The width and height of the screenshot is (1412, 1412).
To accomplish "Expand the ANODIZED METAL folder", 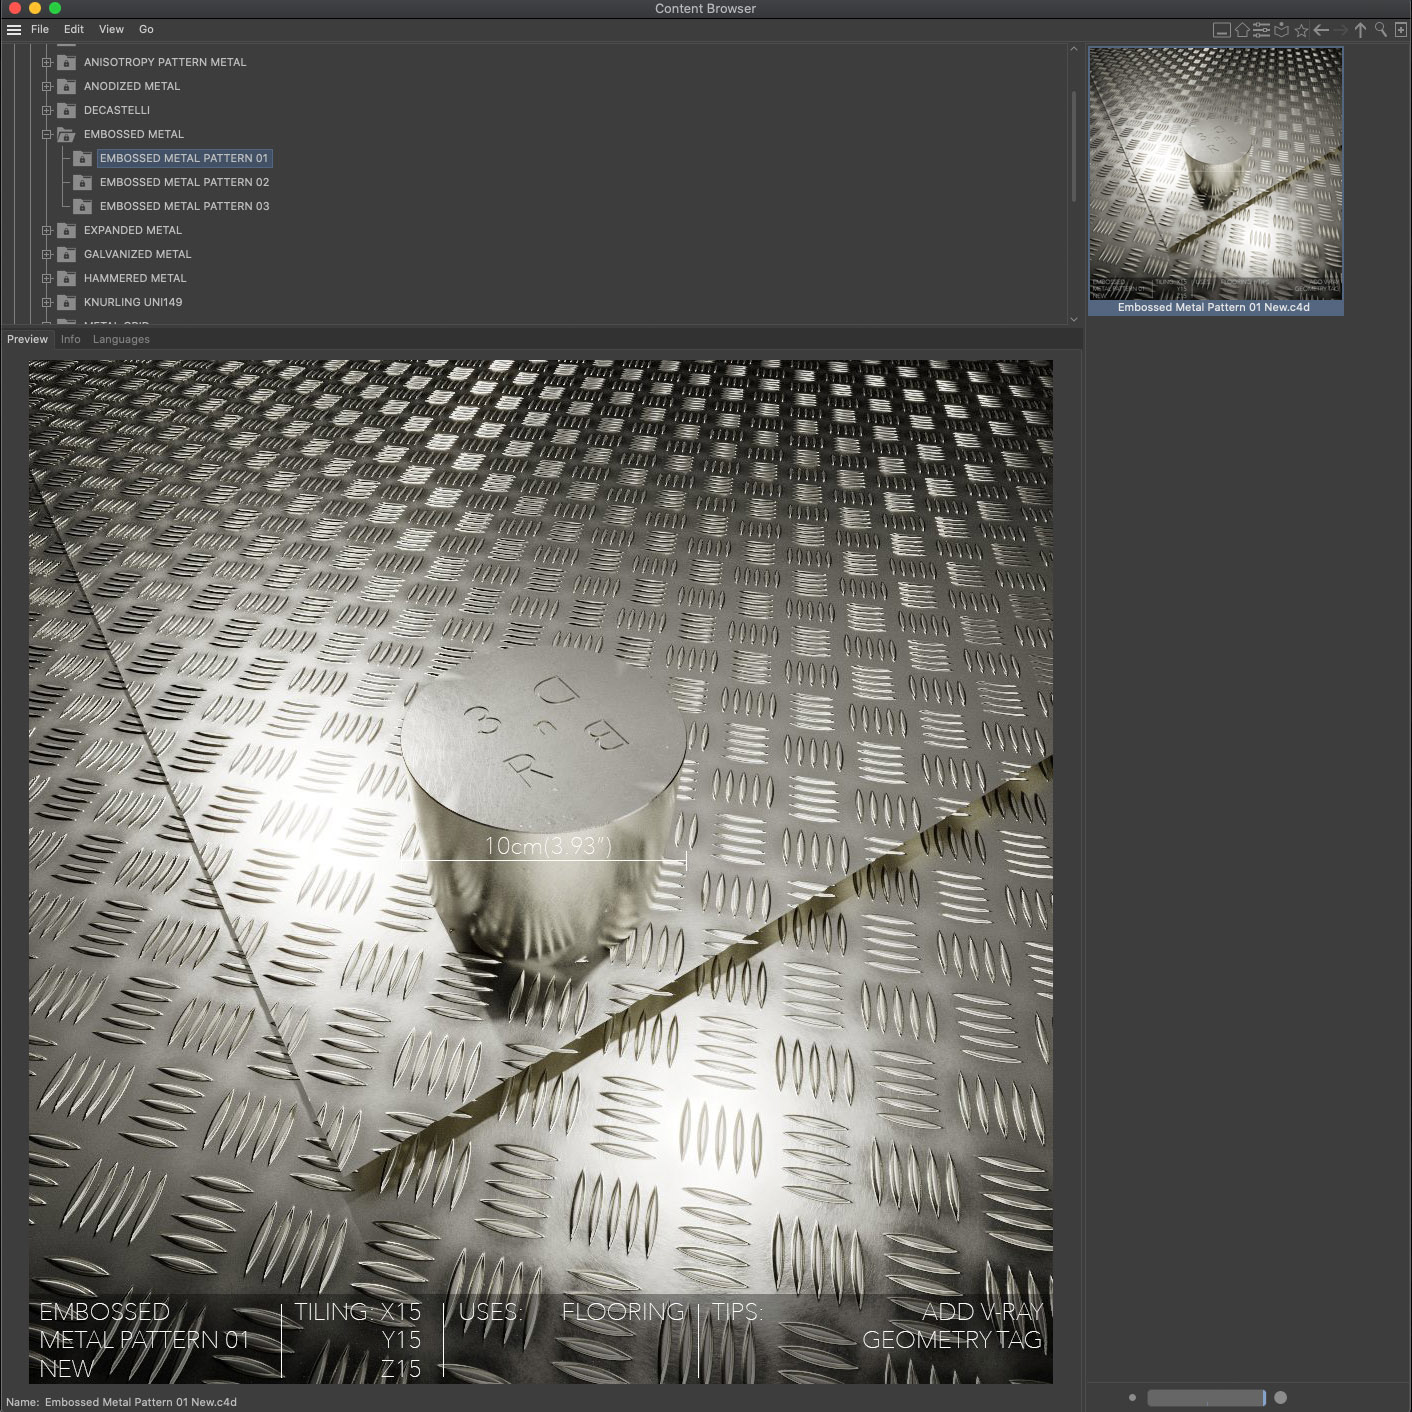I will coord(46,86).
